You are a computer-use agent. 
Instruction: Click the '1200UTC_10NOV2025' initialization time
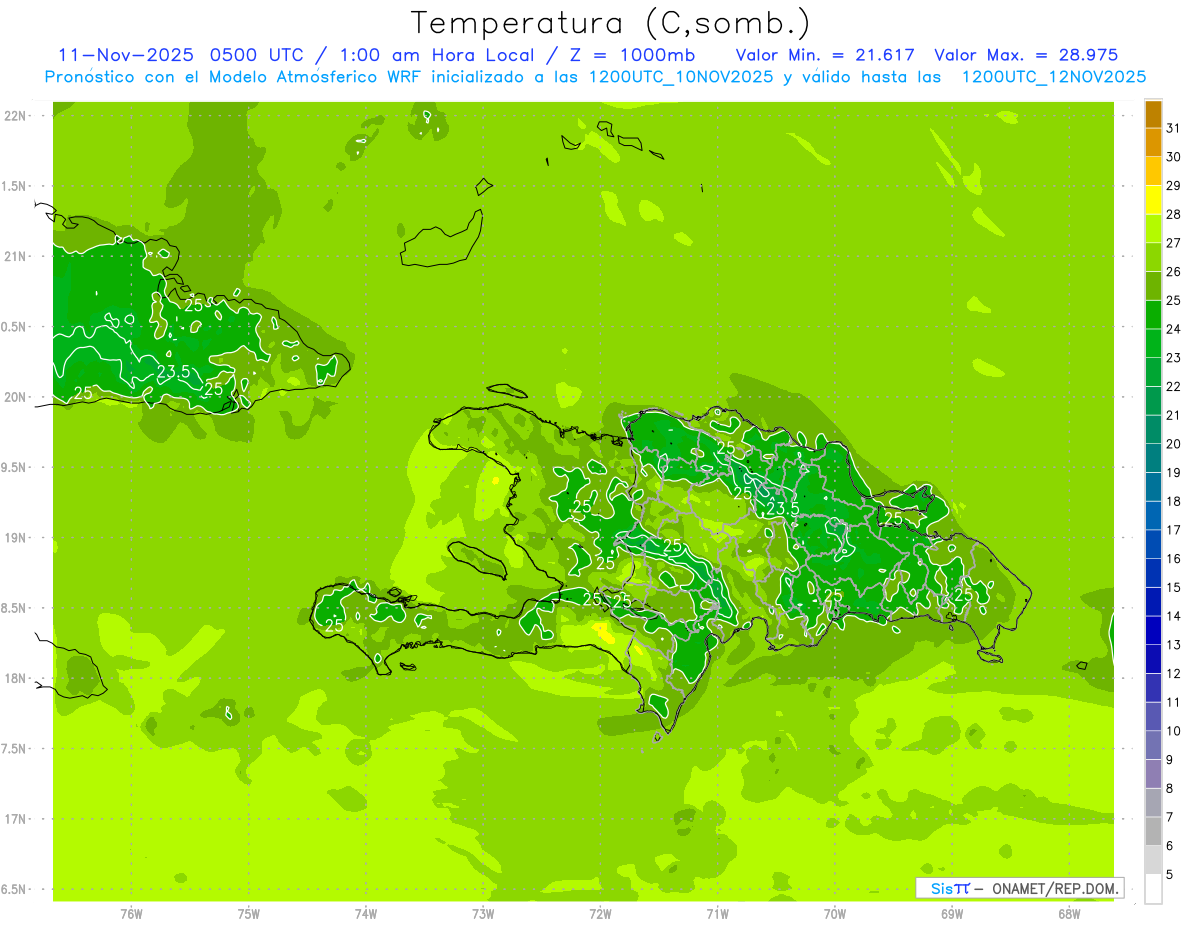pyautogui.click(x=679, y=77)
